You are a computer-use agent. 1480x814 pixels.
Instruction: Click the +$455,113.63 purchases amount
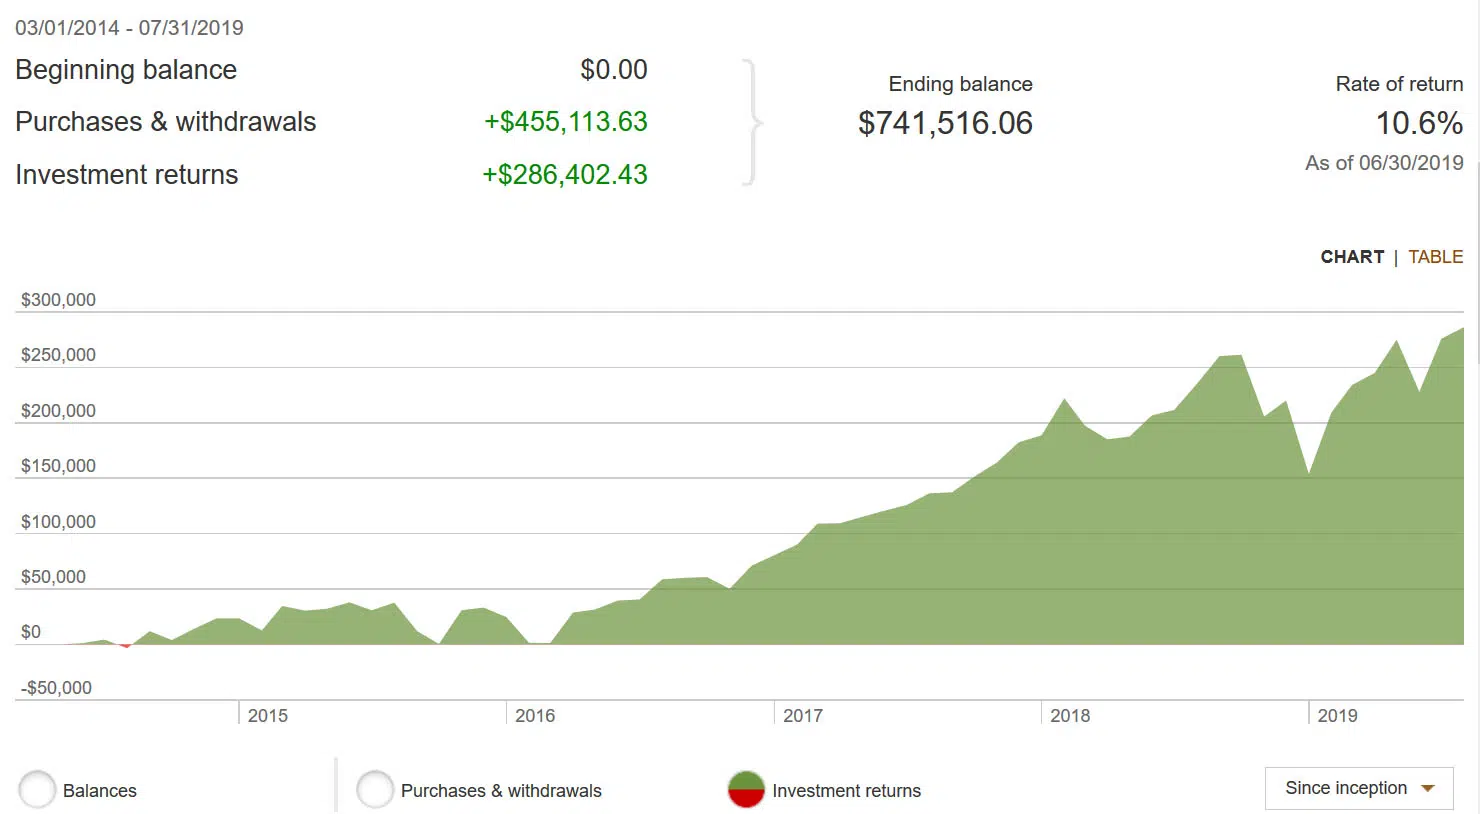click(566, 122)
